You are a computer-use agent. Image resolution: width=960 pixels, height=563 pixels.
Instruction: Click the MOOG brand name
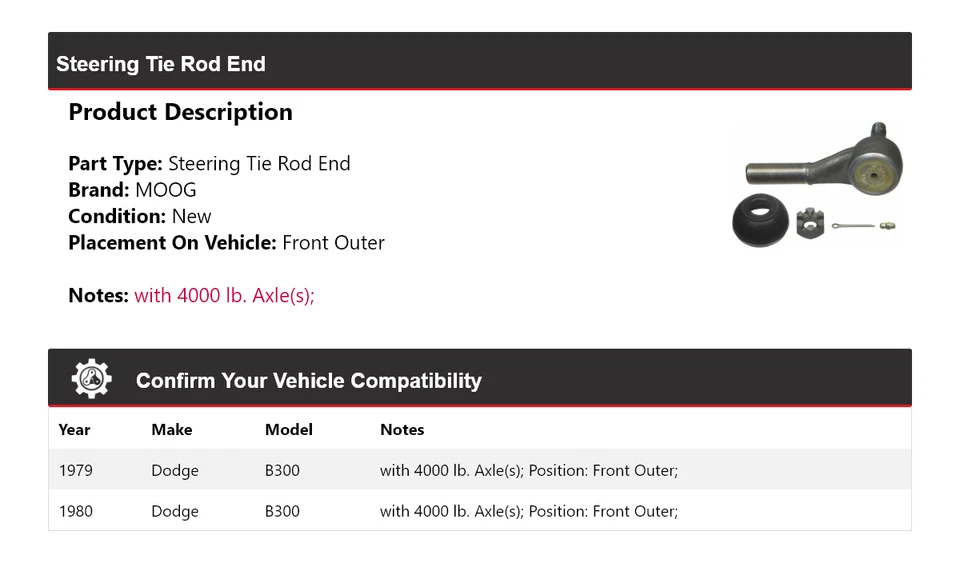pos(166,190)
